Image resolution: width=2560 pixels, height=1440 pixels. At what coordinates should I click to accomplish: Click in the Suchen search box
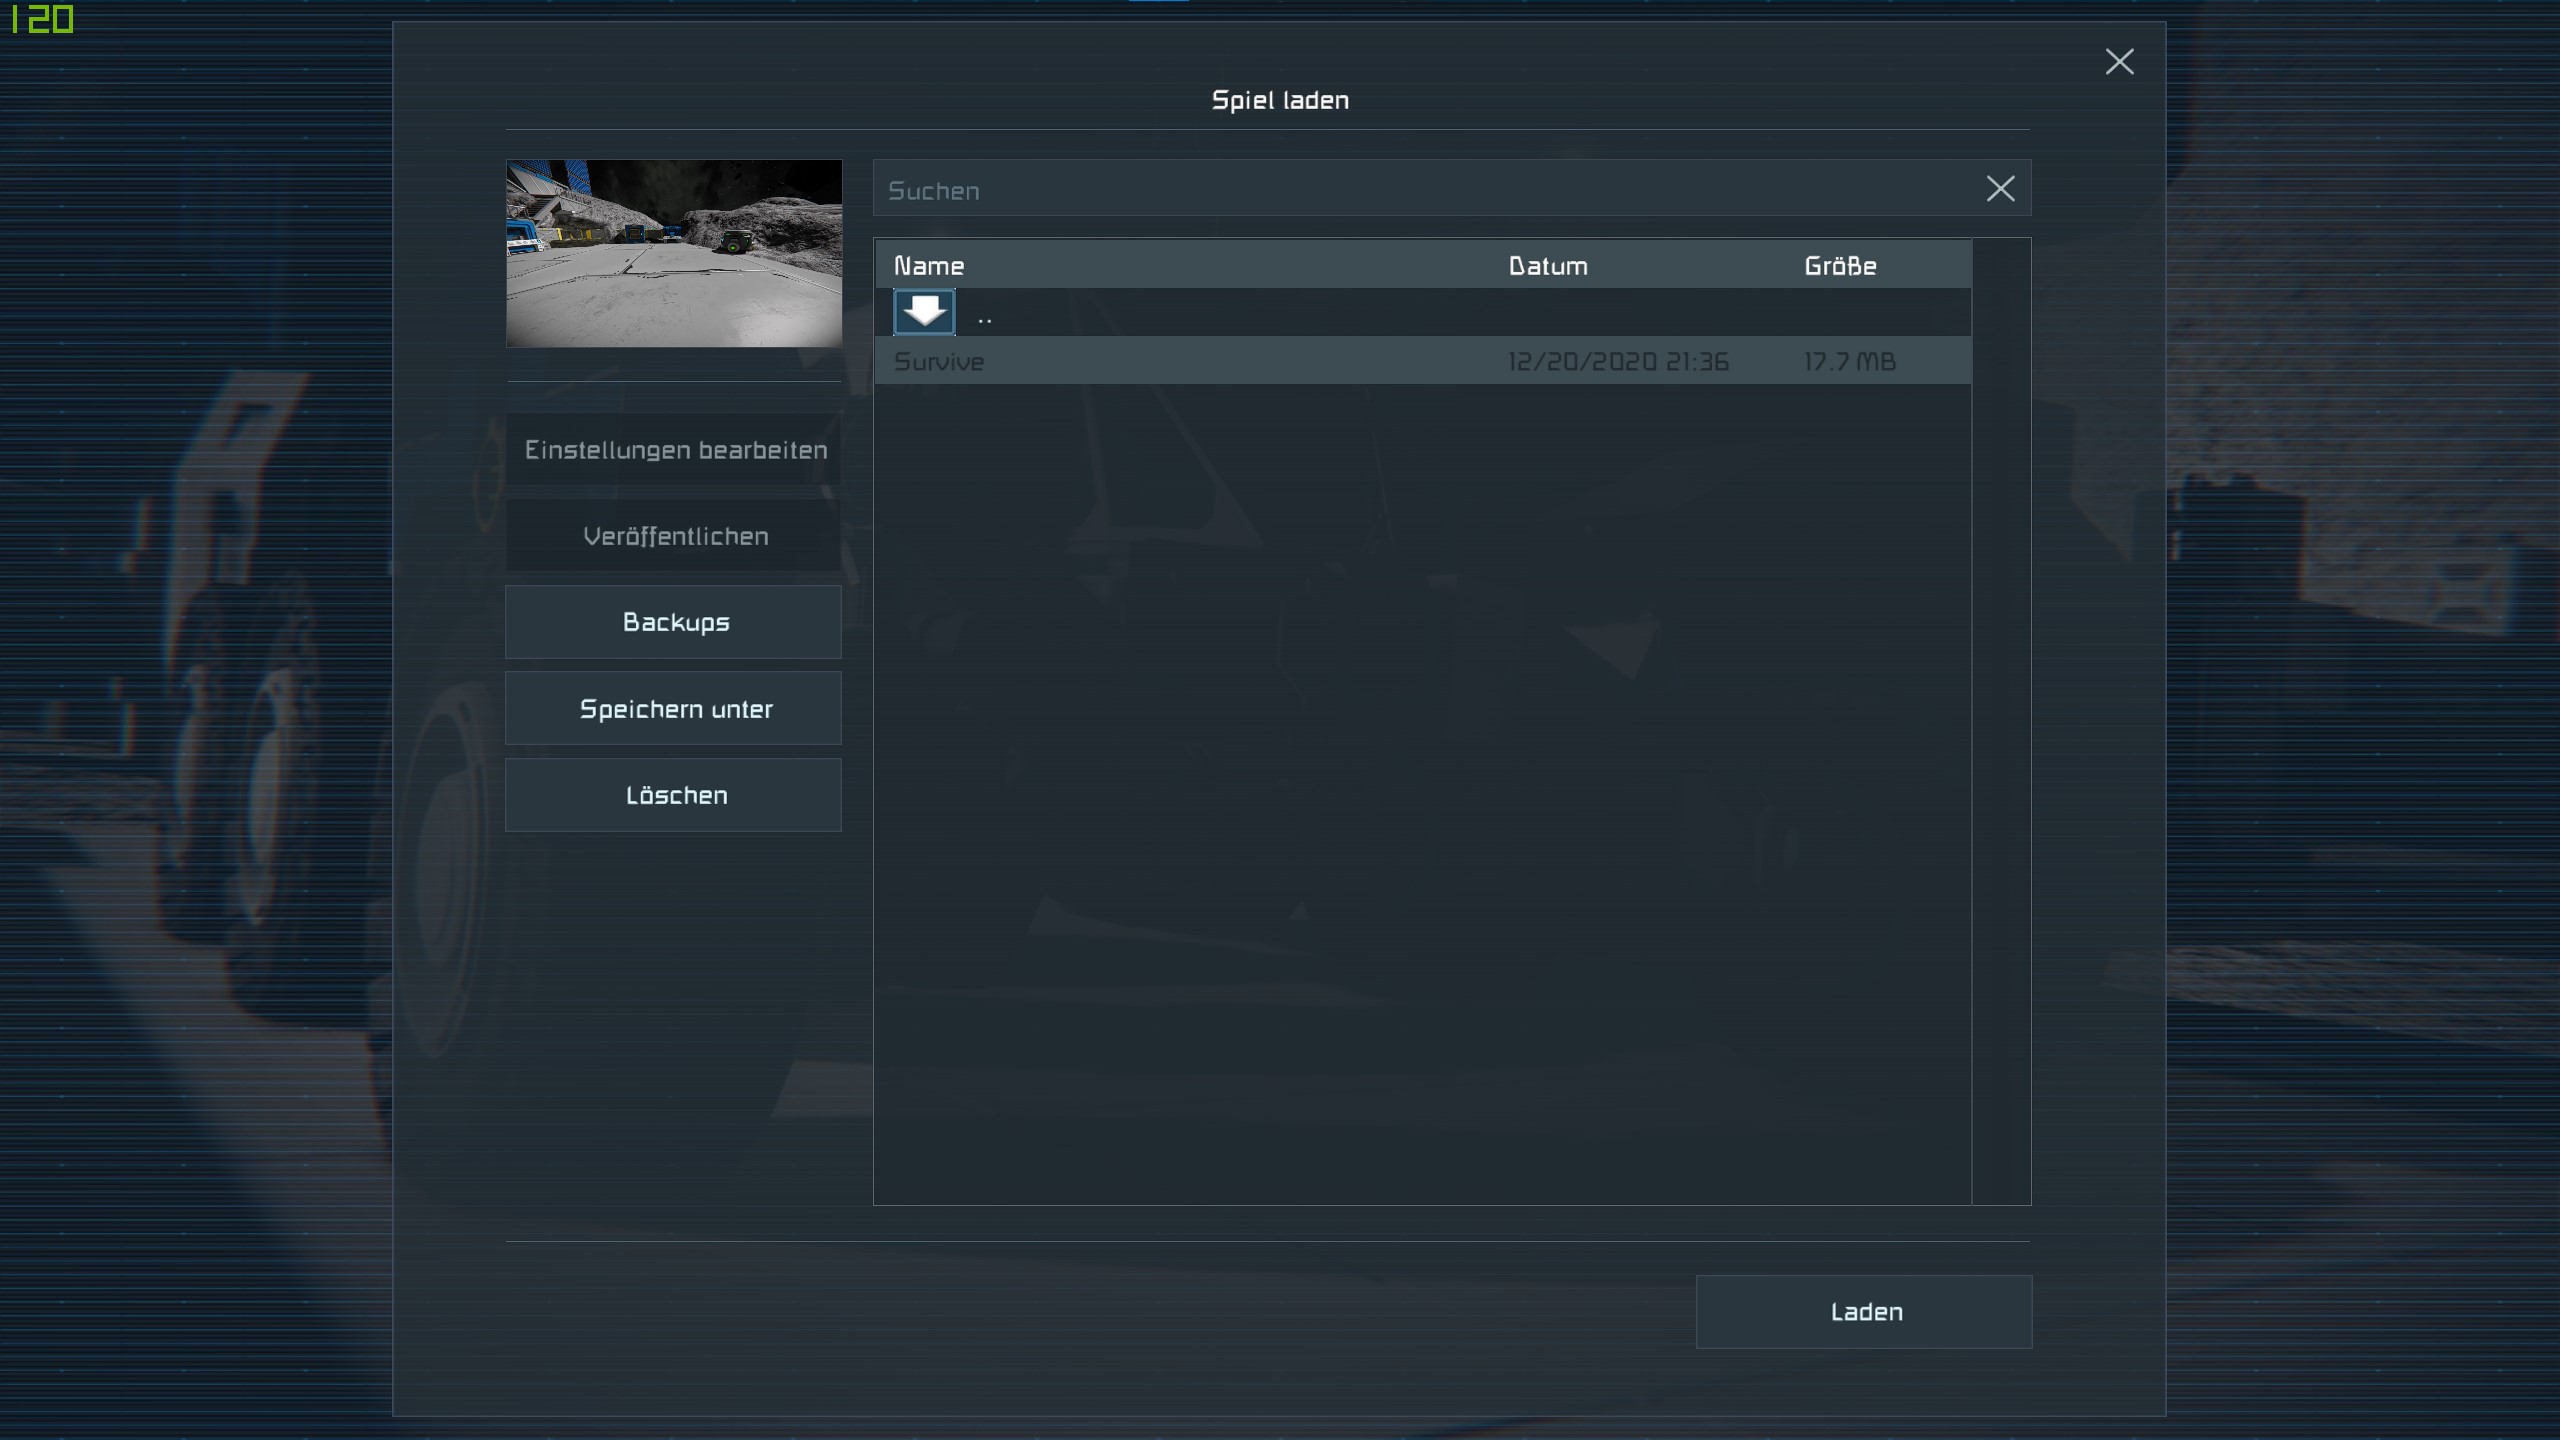1400,189
